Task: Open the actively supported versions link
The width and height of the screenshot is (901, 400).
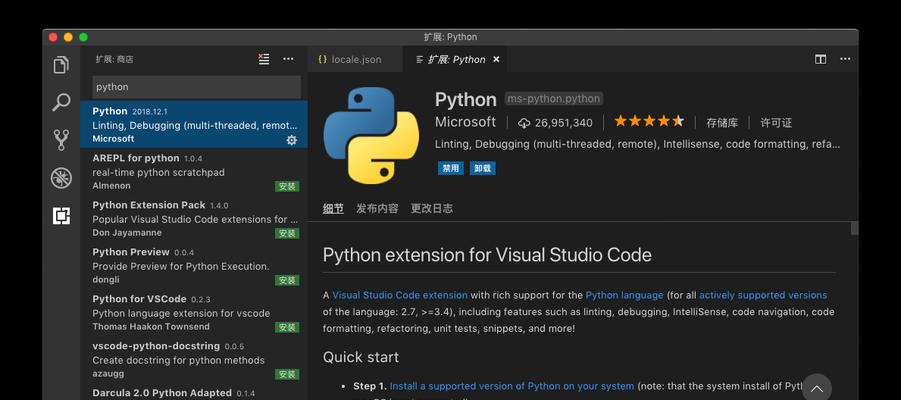Action: click(x=763, y=295)
